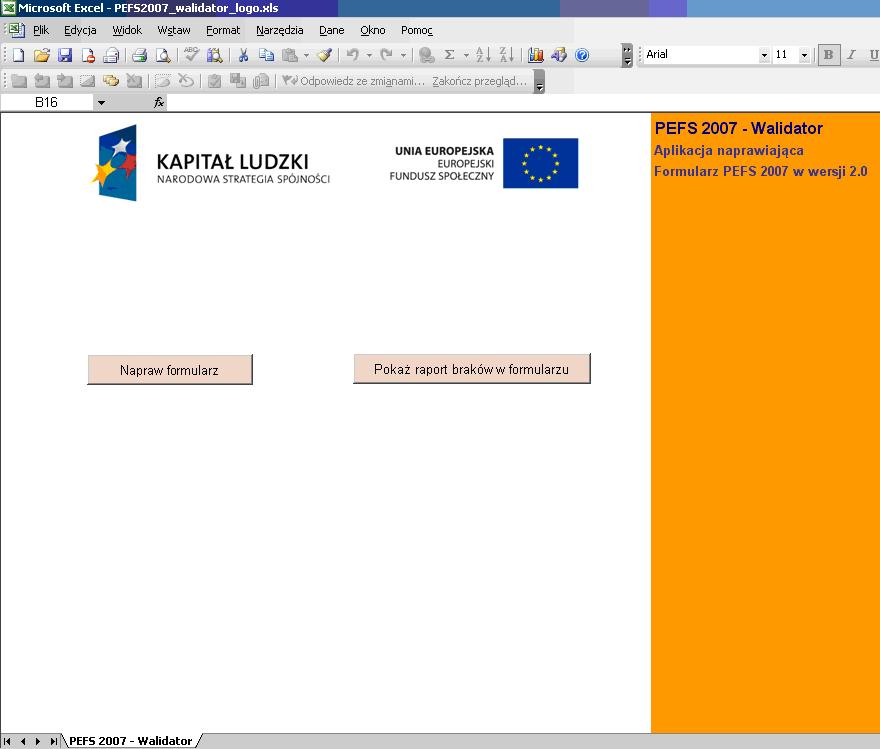Viewport: 880px width, 749px height.
Task: Sort descending Z to A
Action: coord(506,55)
